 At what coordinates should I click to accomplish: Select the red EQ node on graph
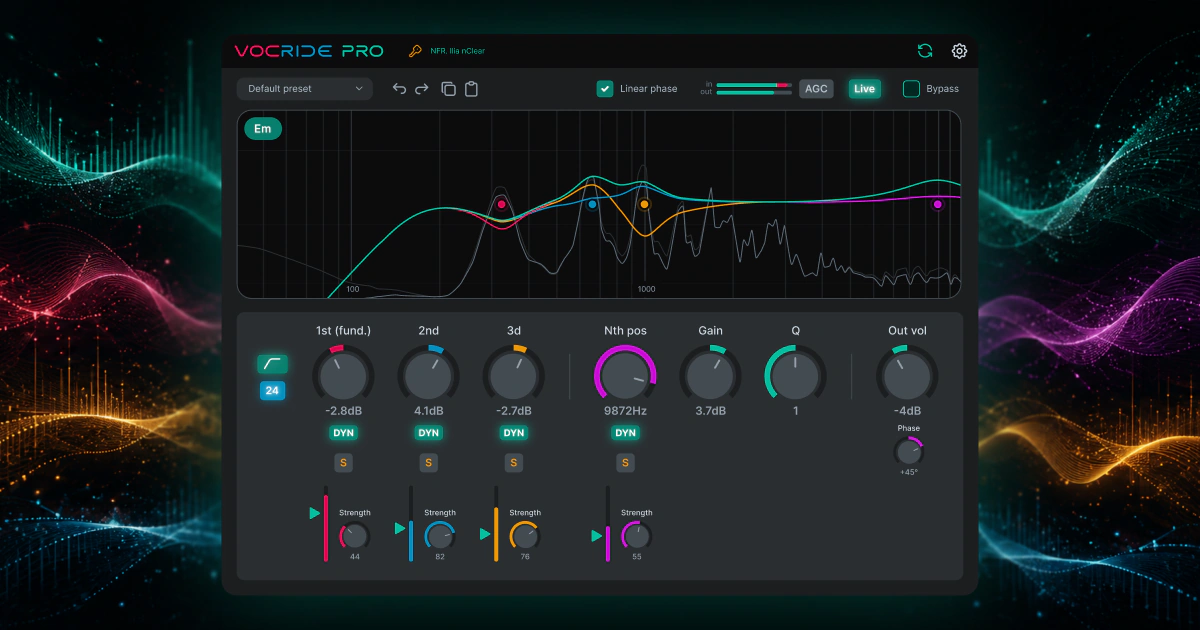point(502,204)
